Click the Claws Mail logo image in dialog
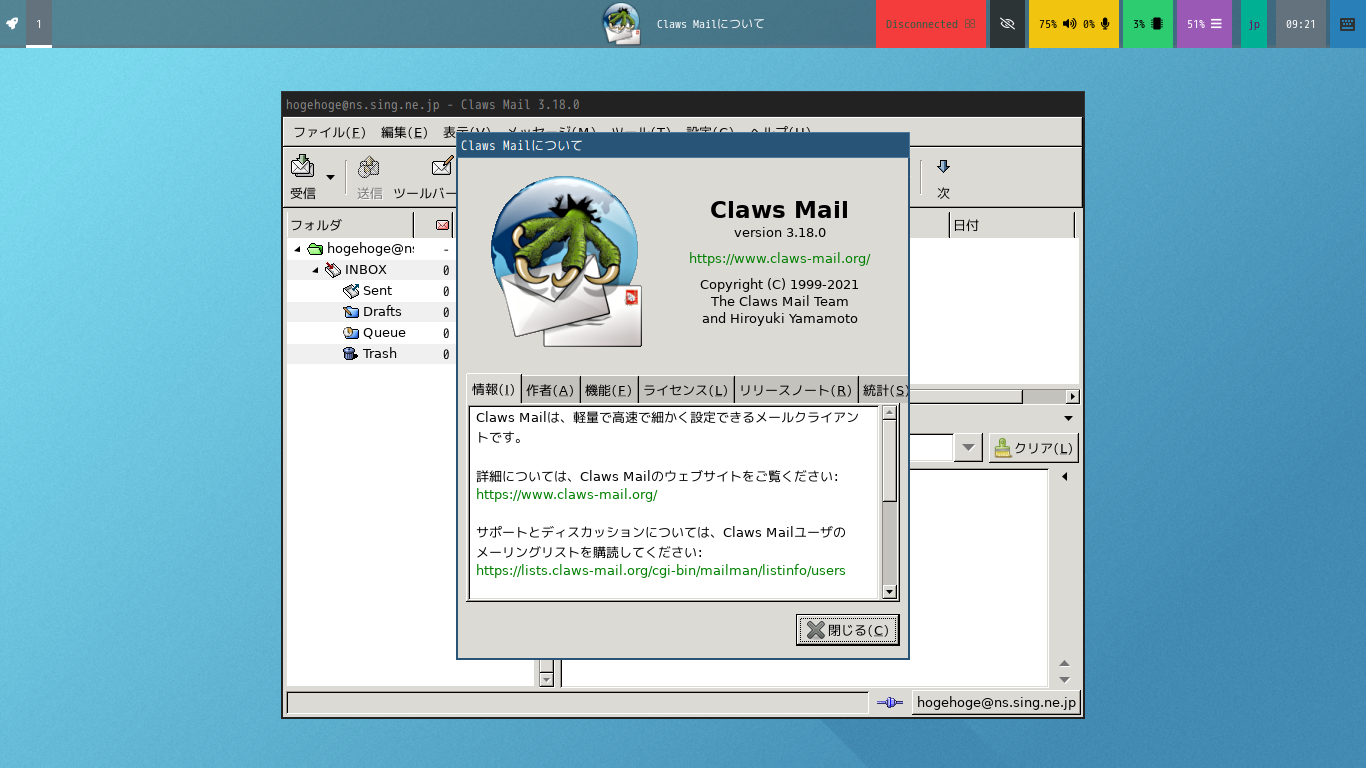 point(566,262)
